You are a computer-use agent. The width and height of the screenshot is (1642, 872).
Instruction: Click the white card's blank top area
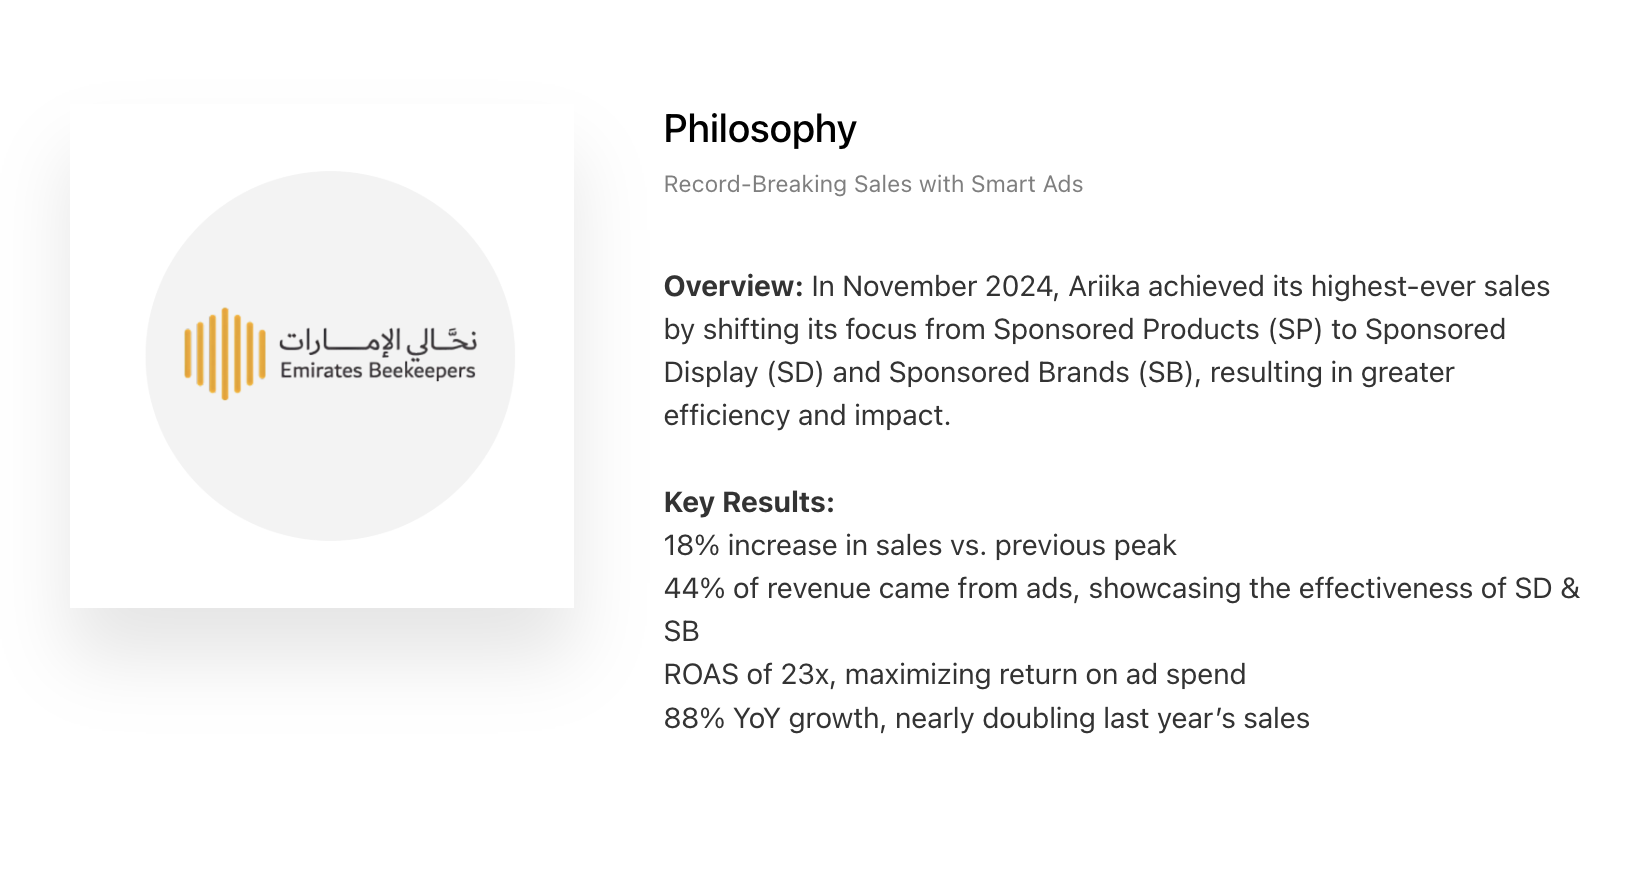click(x=322, y=135)
